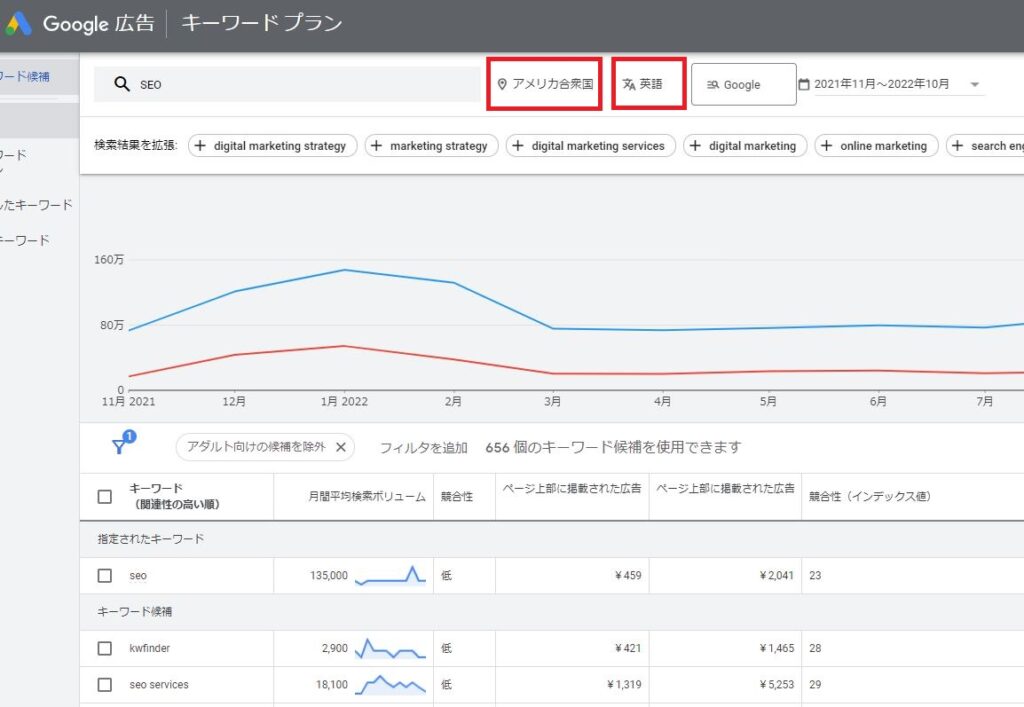Click the plus icon on digital marketing strategy
The height and width of the screenshot is (707, 1024).
pos(200,146)
